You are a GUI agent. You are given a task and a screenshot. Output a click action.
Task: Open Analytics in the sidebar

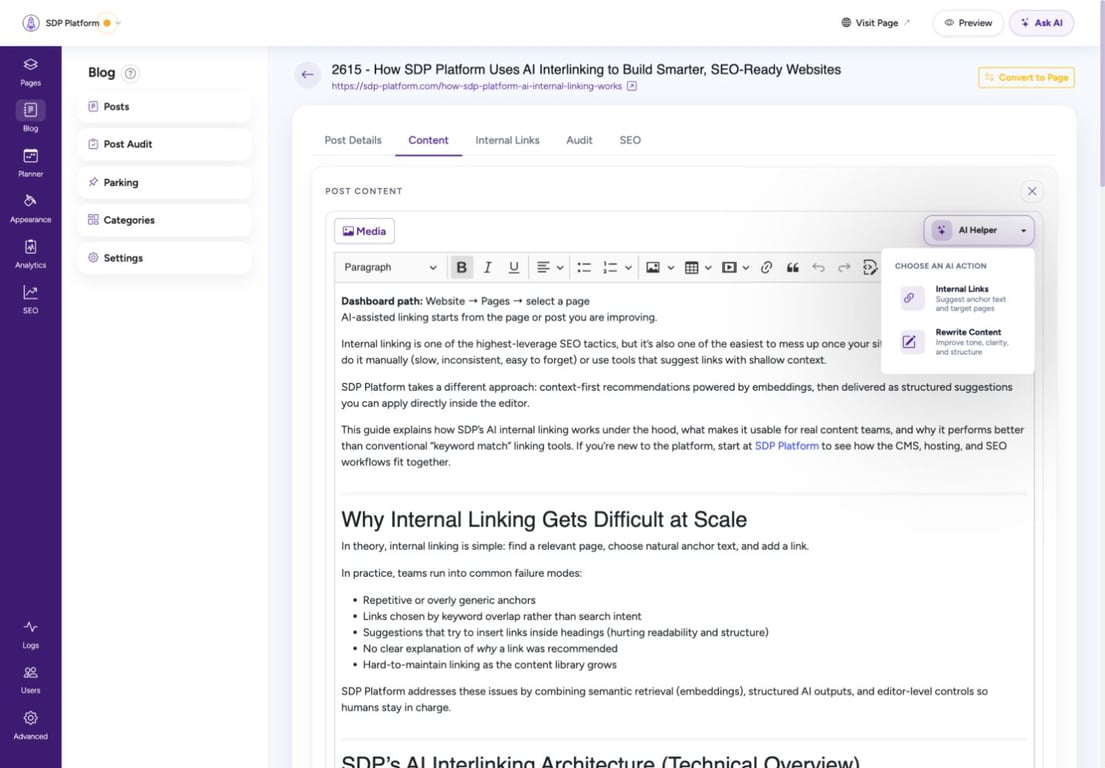[30, 254]
